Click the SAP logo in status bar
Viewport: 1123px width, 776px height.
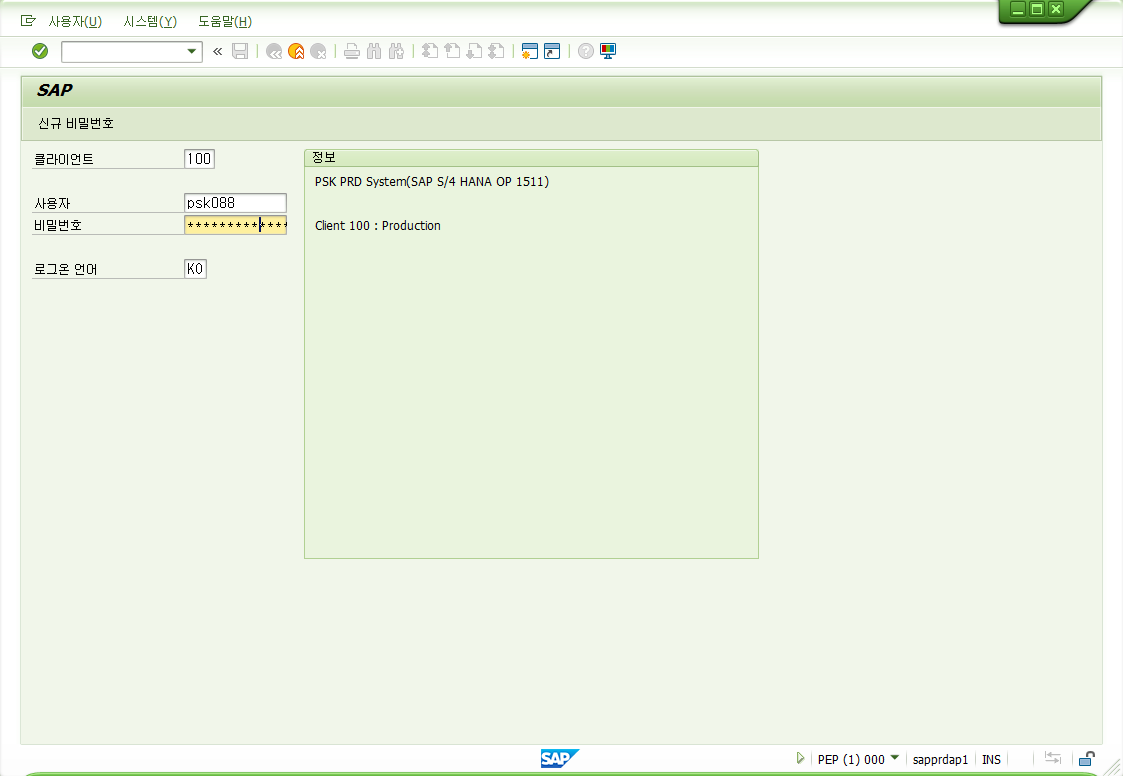point(559,759)
